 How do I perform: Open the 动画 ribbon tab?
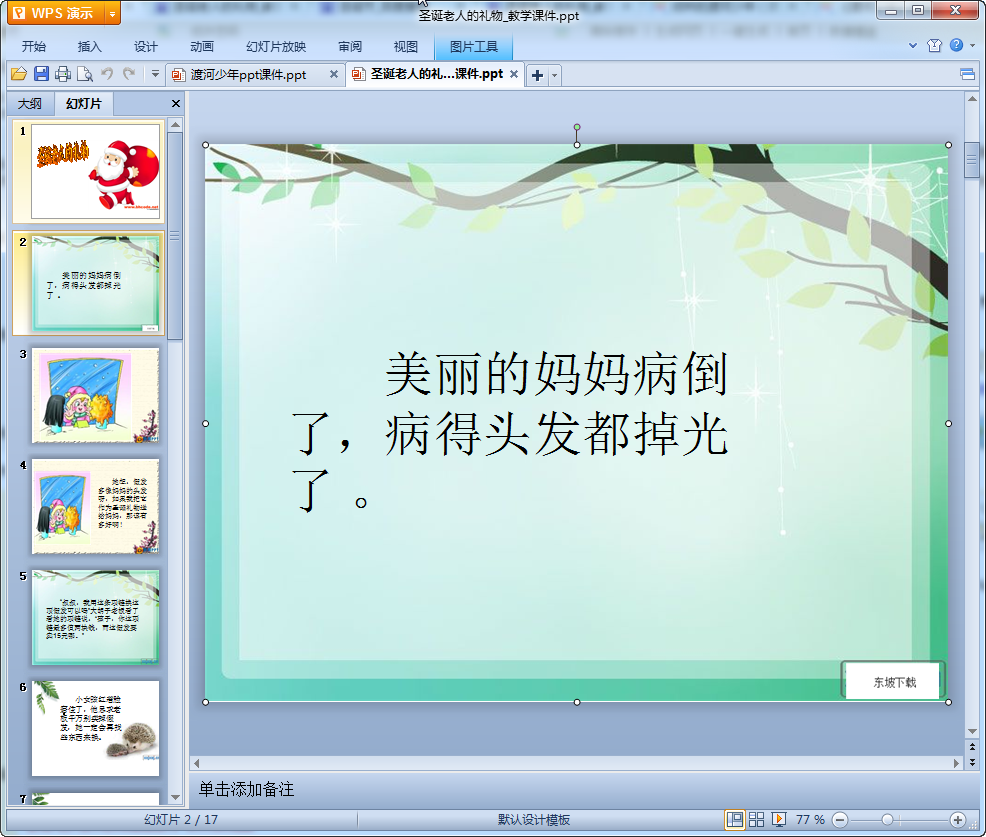click(202, 47)
